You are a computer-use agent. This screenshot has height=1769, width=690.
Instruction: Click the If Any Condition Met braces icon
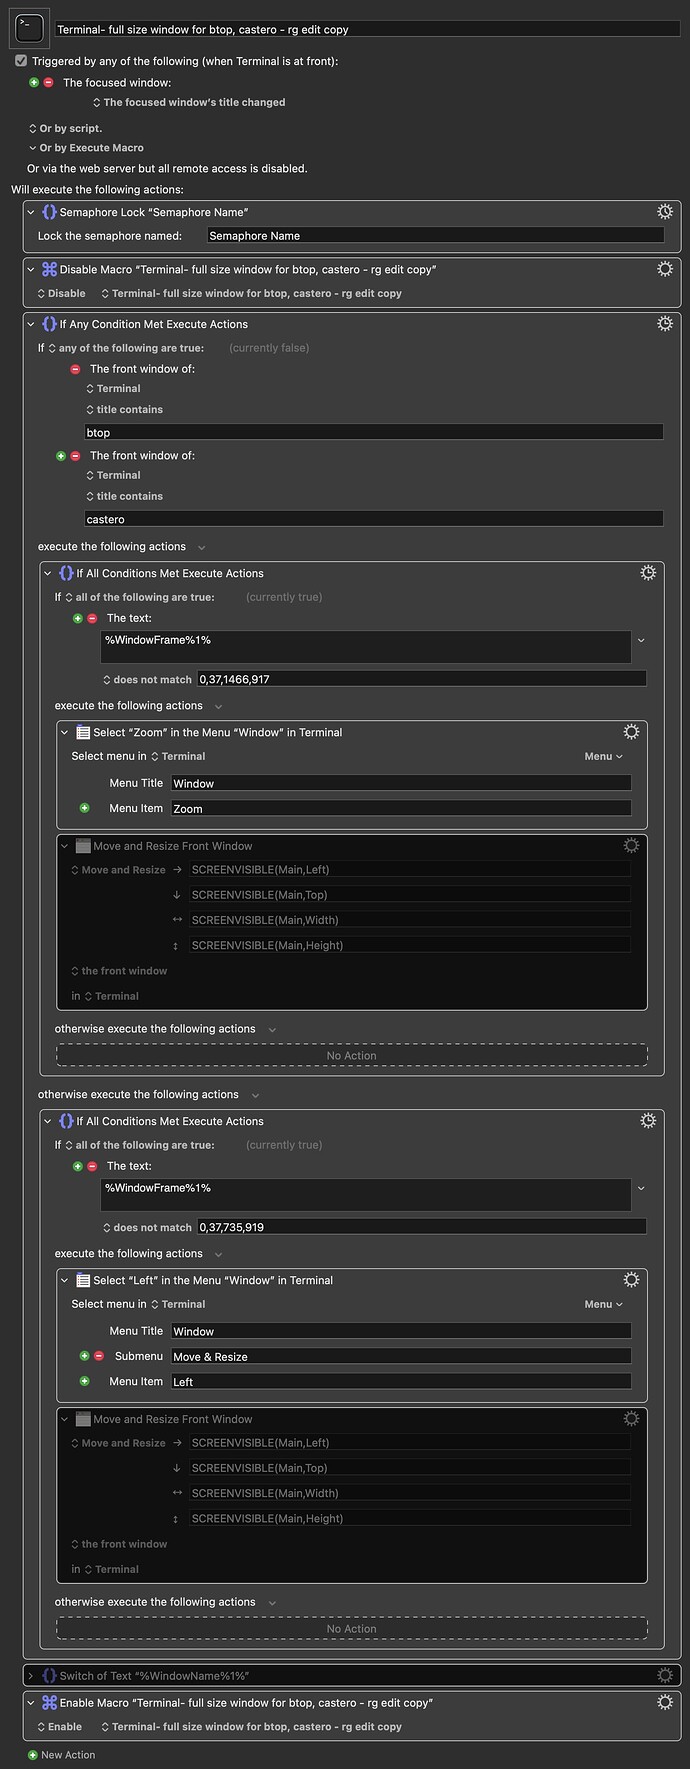click(x=49, y=324)
